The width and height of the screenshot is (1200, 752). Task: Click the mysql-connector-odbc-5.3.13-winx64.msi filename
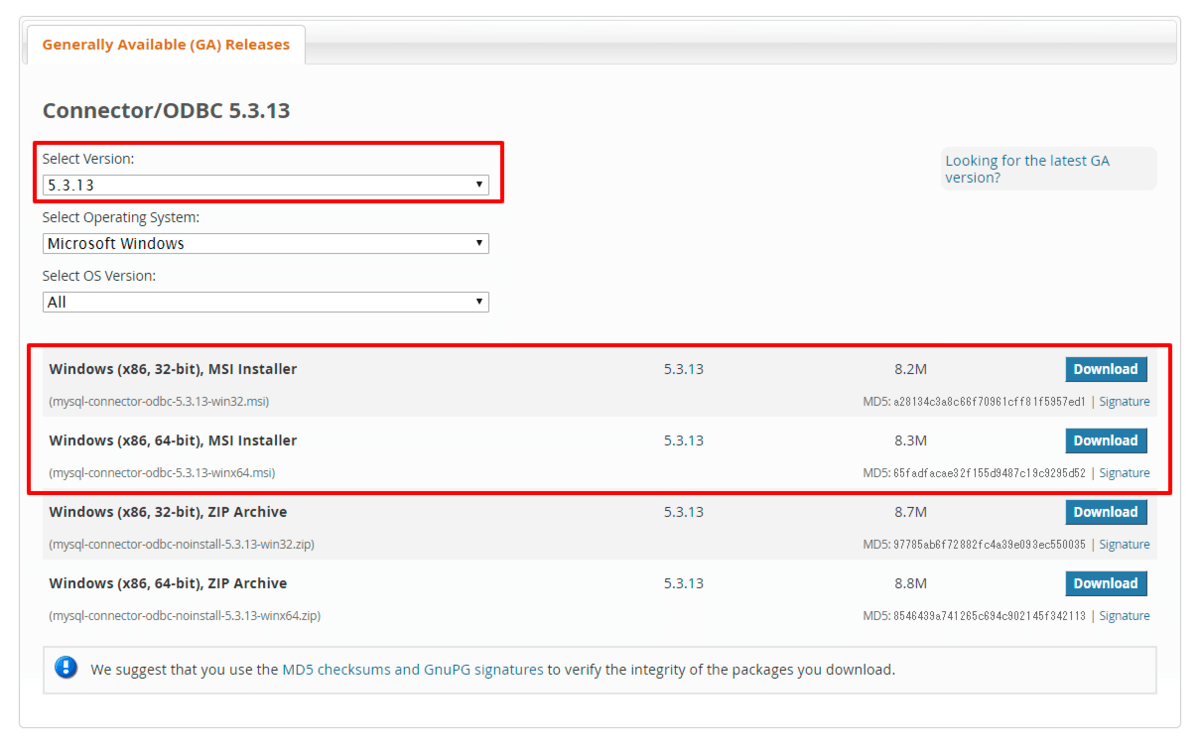point(162,473)
